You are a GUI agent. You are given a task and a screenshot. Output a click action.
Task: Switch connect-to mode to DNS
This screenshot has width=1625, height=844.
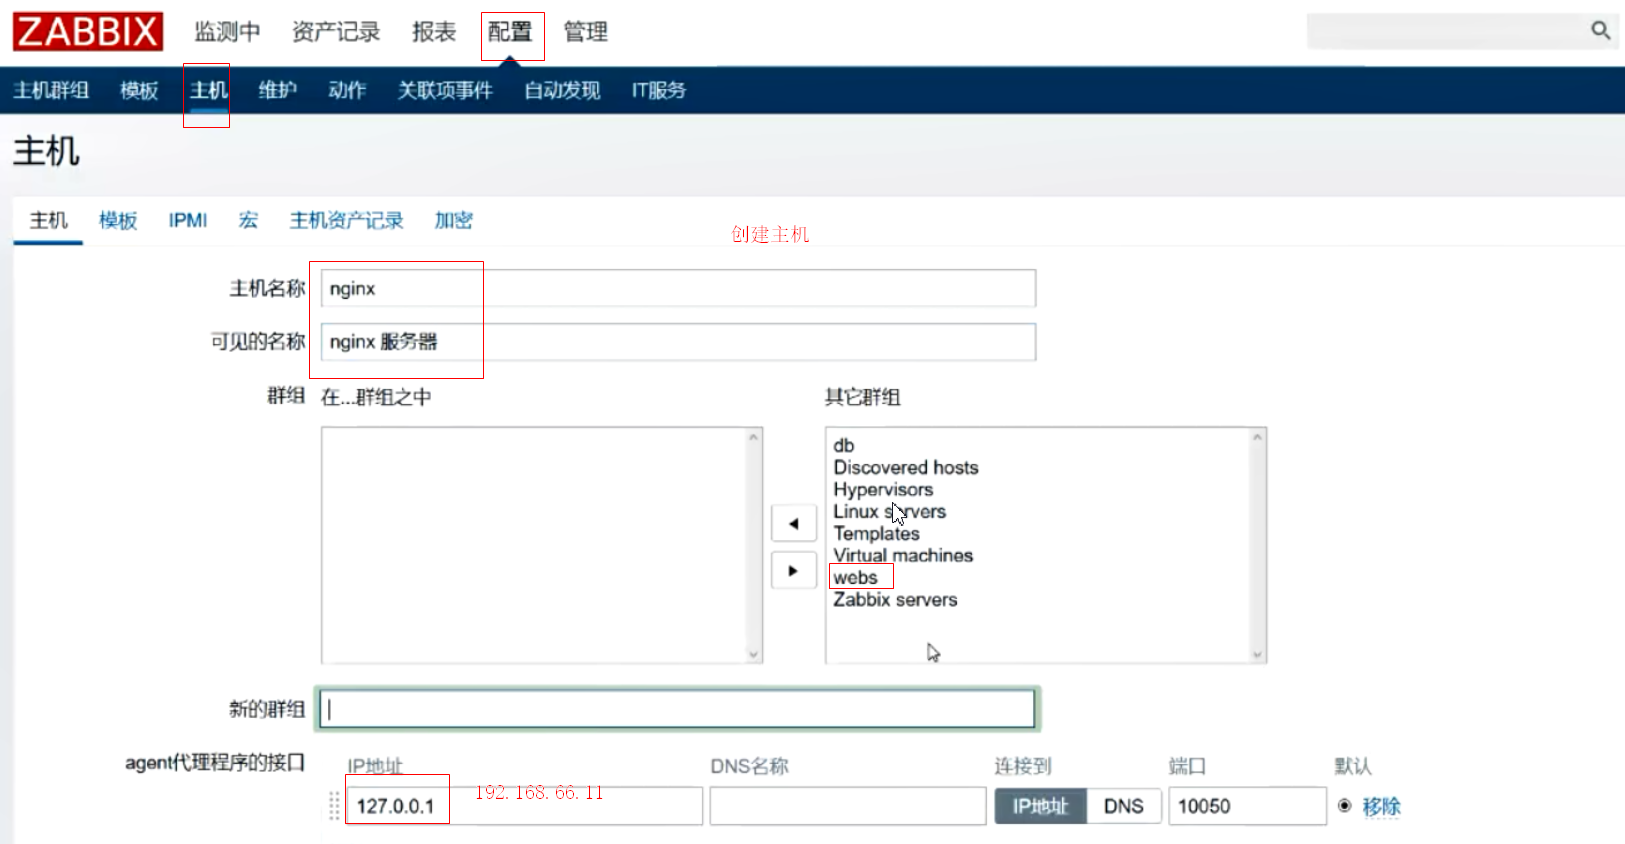pyautogui.click(x=1123, y=806)
